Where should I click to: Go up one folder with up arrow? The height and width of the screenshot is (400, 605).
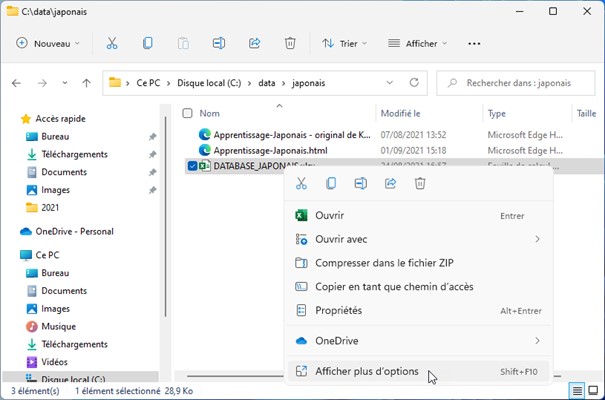point(87,83)
